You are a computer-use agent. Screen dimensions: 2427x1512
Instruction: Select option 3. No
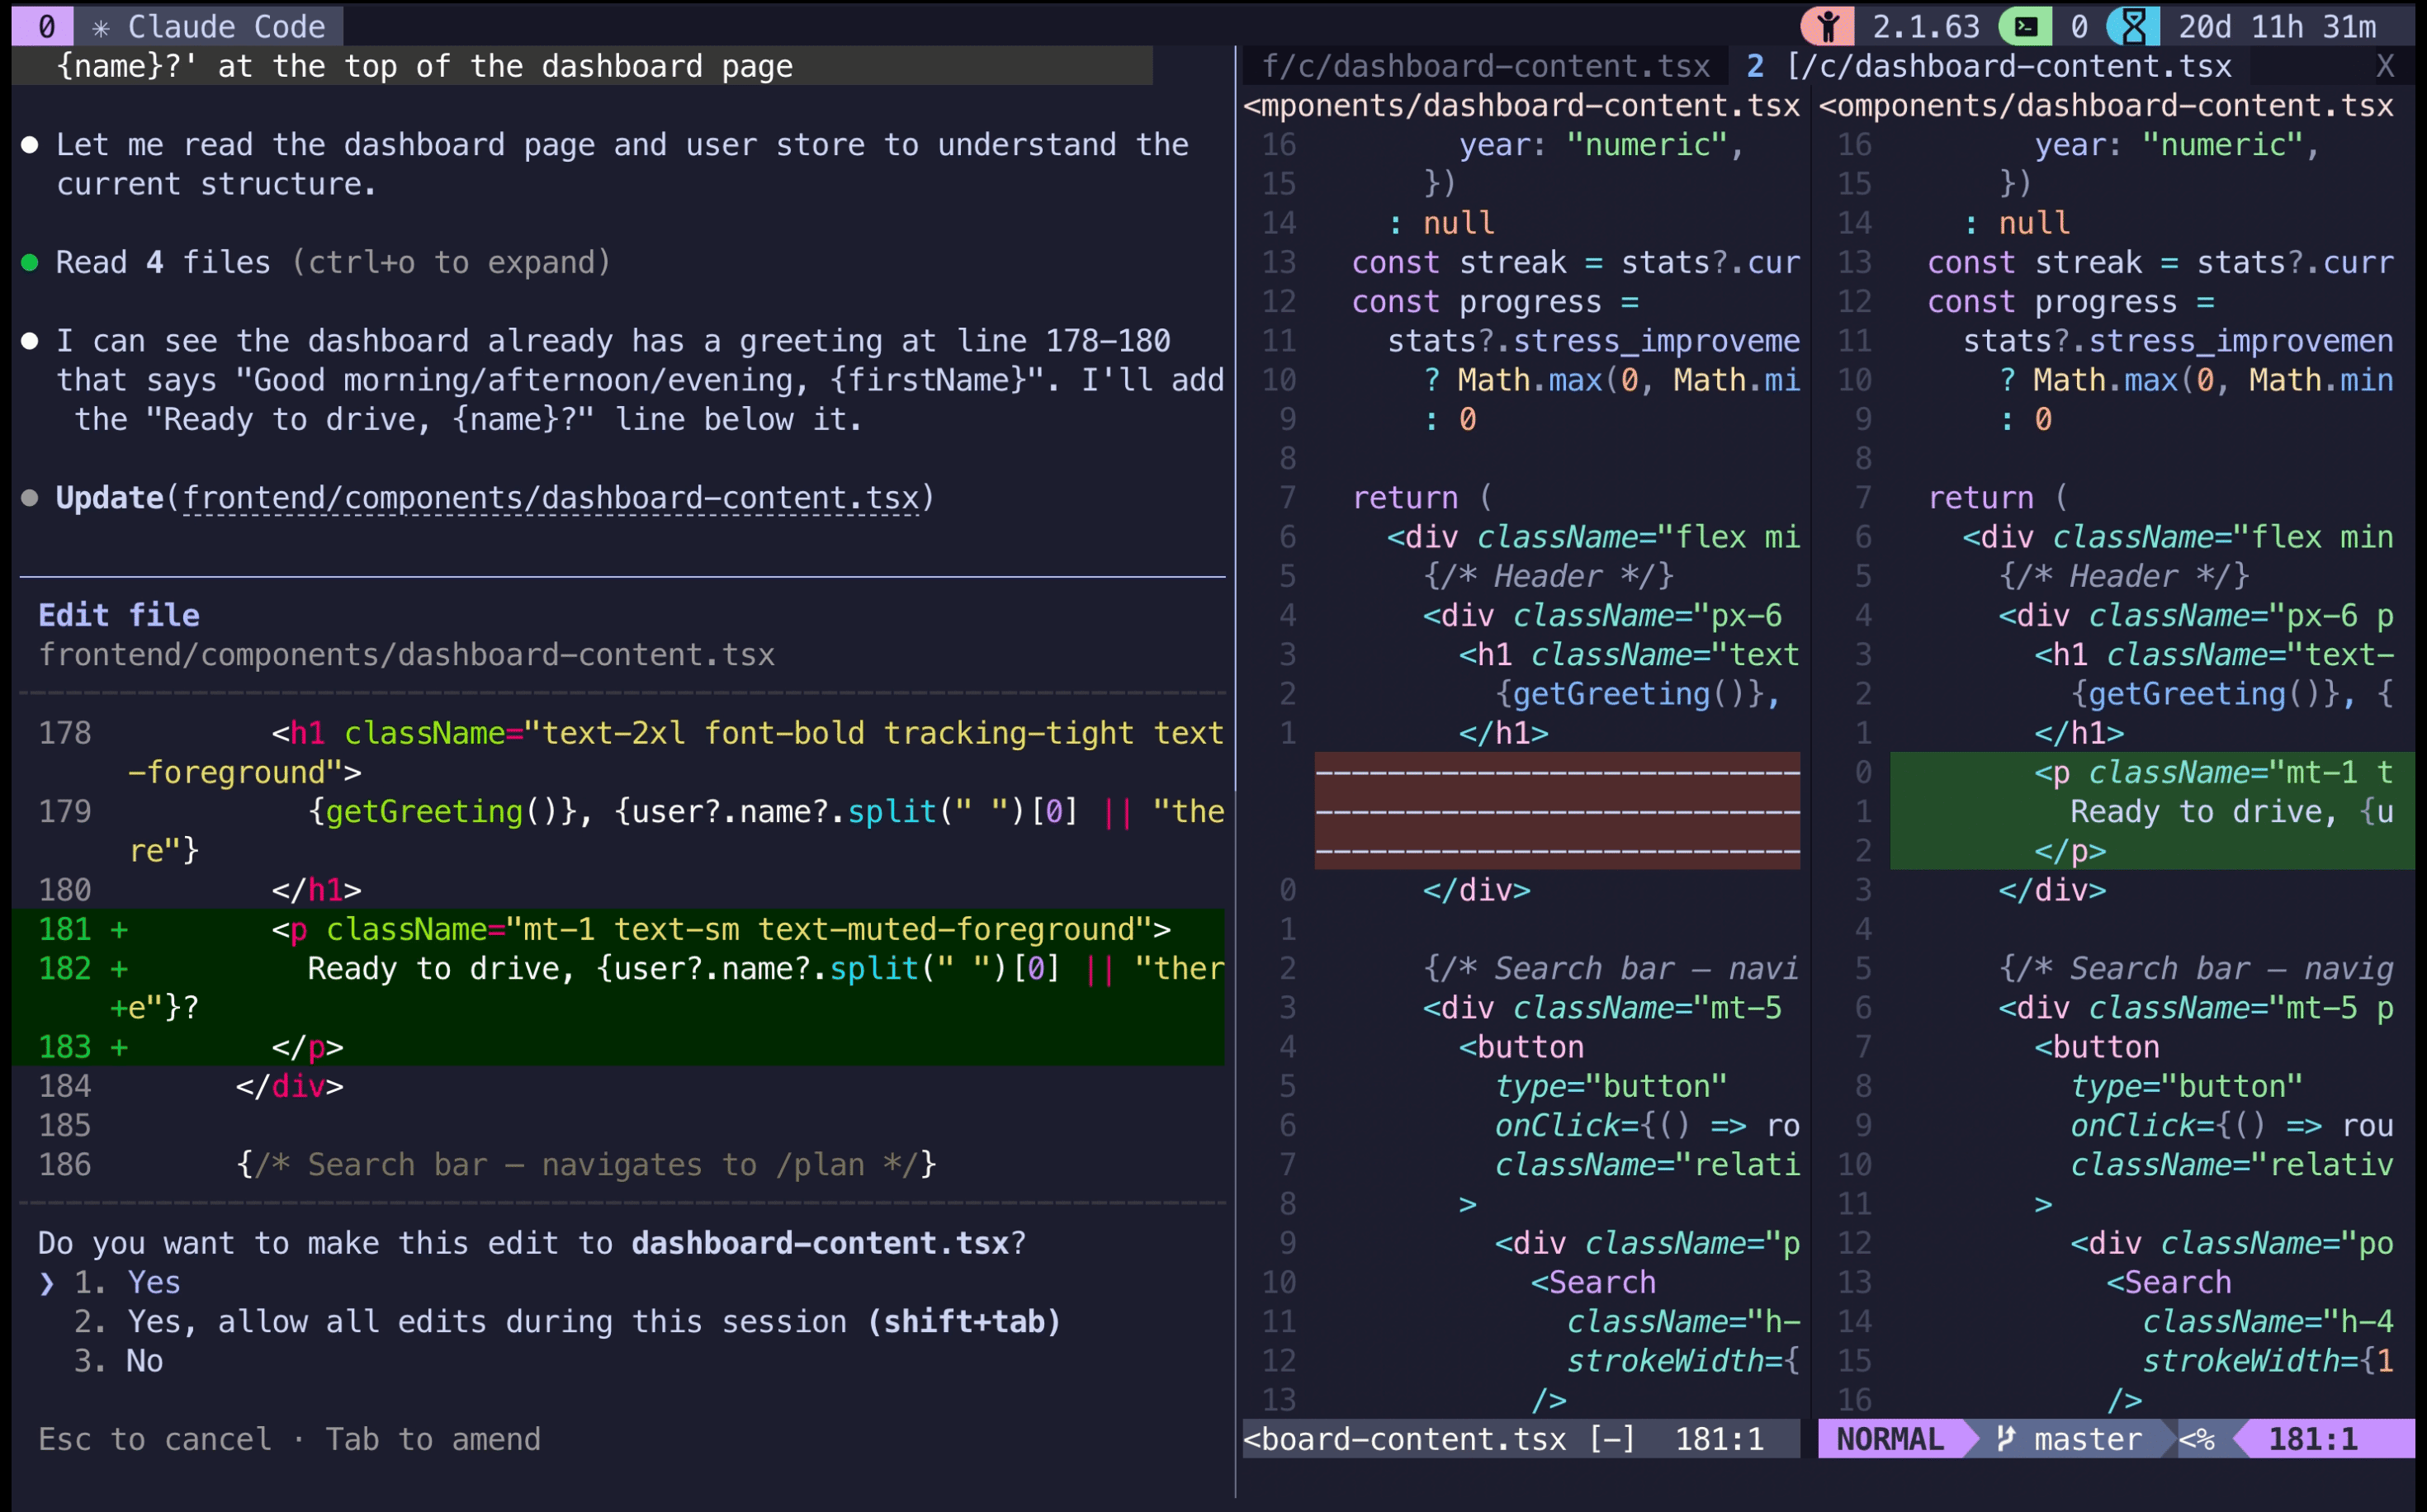coord(118,1360)
